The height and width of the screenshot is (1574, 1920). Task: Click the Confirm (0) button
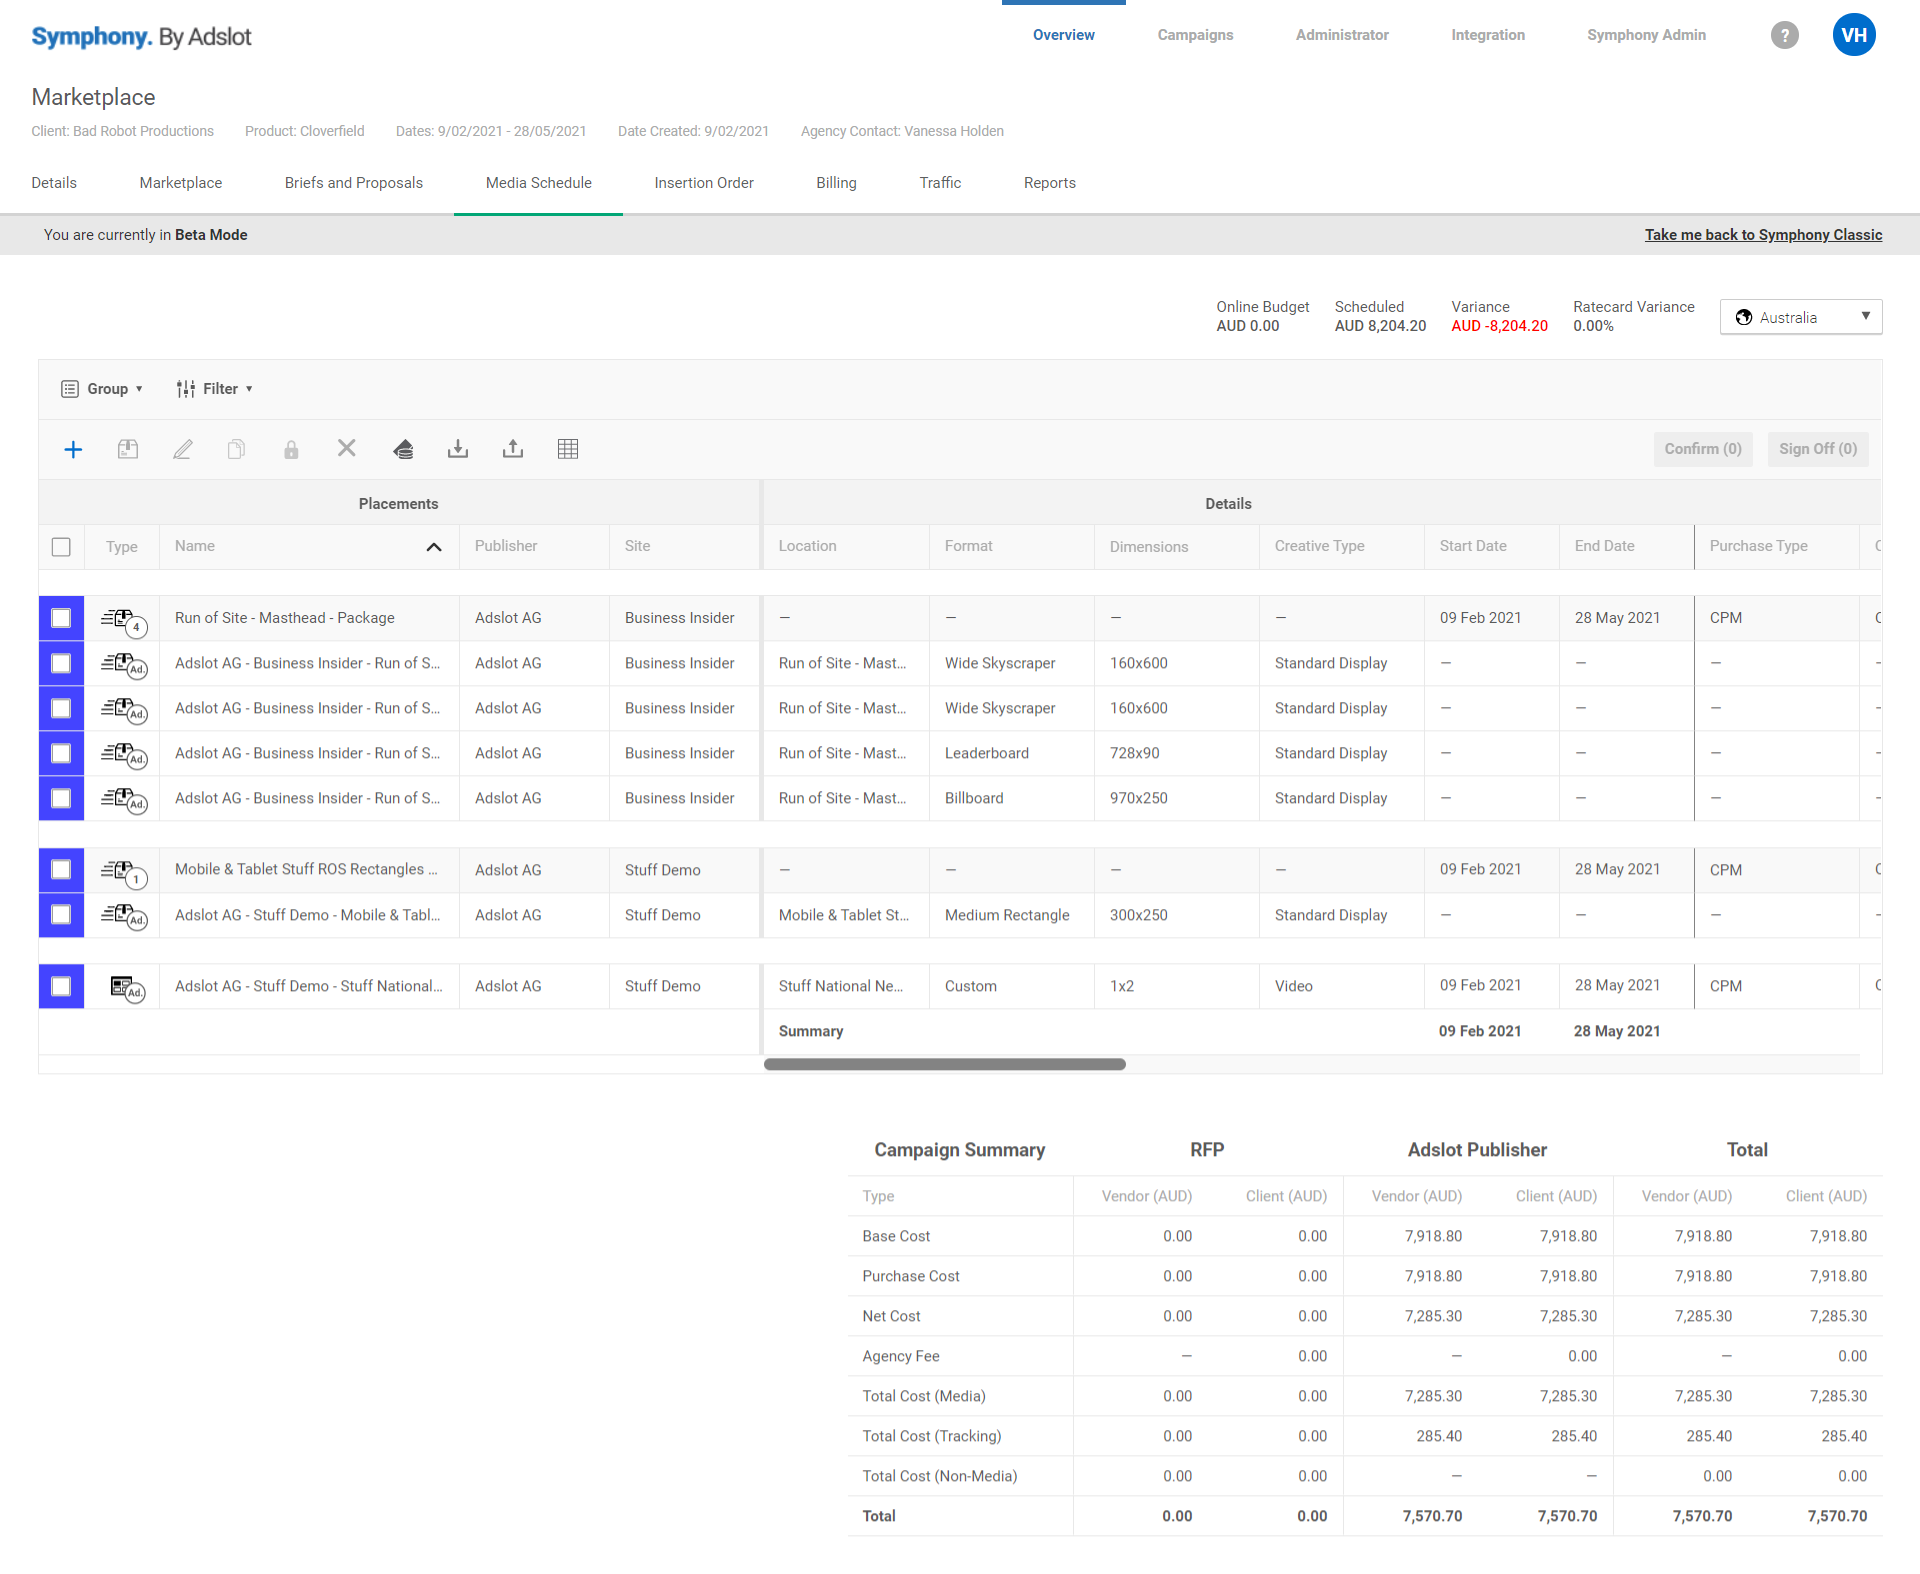click(x=1703, y=449)
